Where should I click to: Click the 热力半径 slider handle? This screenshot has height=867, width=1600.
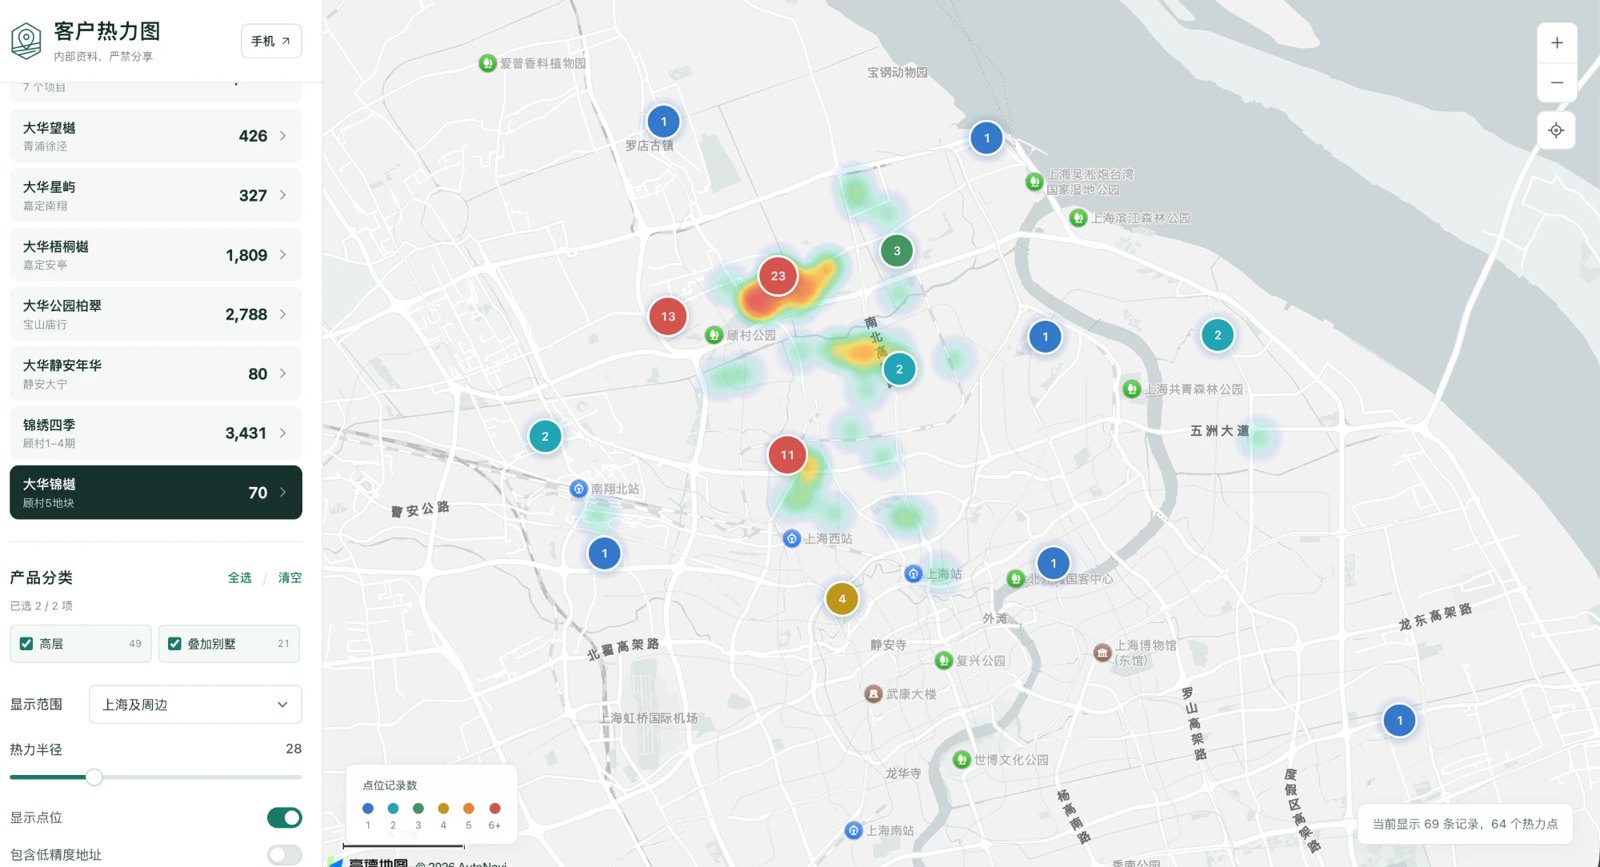click(94, 777)
